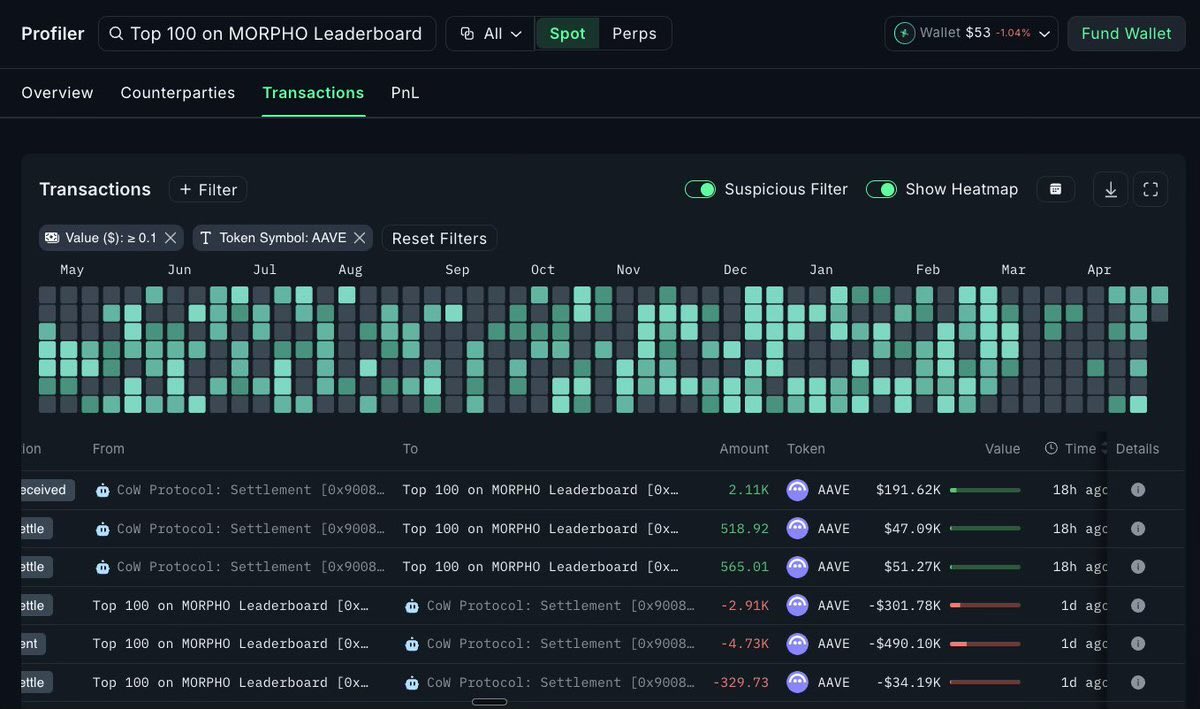The height and width of the screenshot is (709, 1200).
Task: Toggle the Suspicious Filter switch
Action: pyautogui.click(x=700, y=189)
